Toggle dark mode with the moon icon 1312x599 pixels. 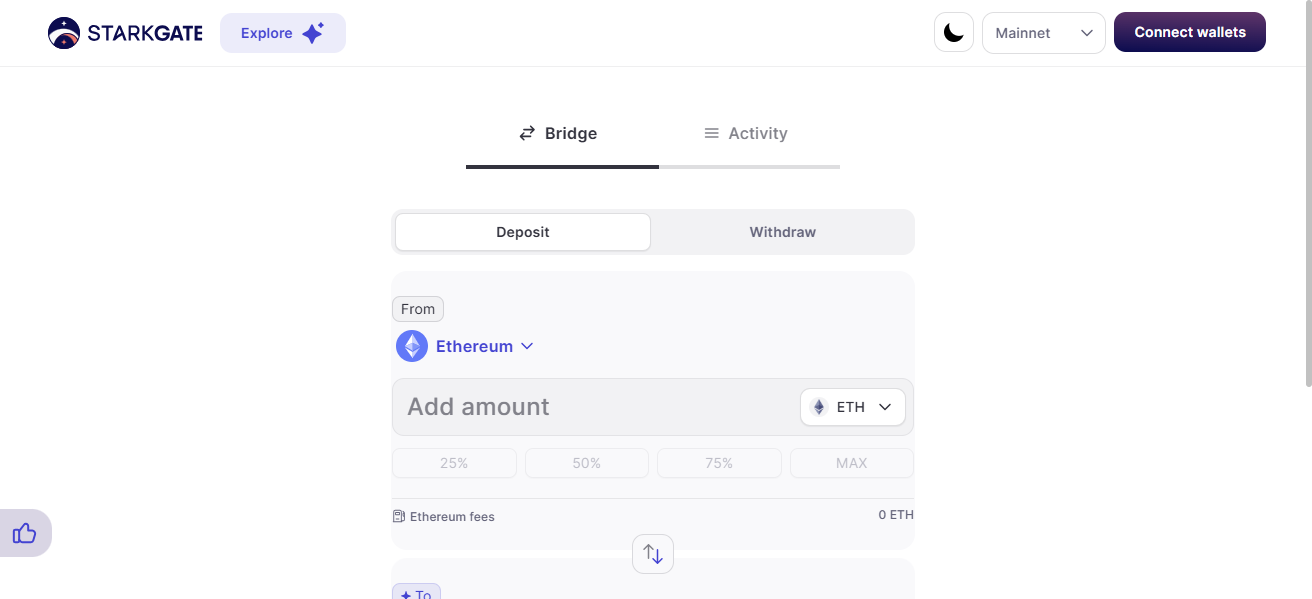954,33
